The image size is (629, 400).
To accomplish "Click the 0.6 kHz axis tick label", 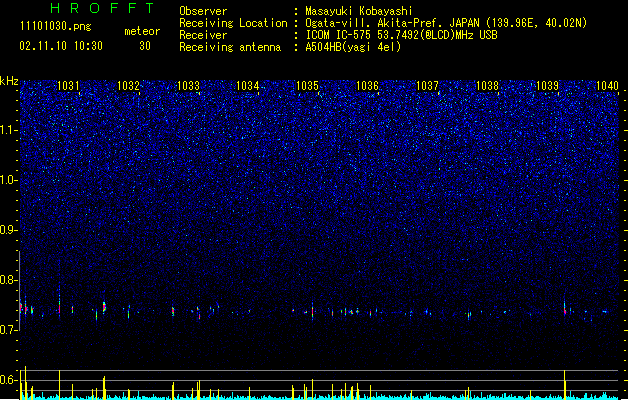I will coord(9,380).
